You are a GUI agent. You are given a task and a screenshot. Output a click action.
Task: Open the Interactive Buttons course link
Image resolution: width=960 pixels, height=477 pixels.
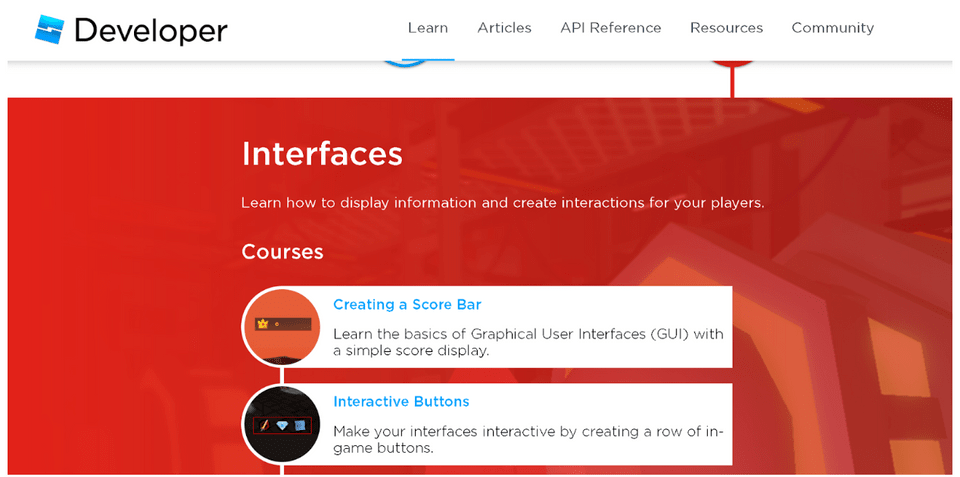point(401,402)
